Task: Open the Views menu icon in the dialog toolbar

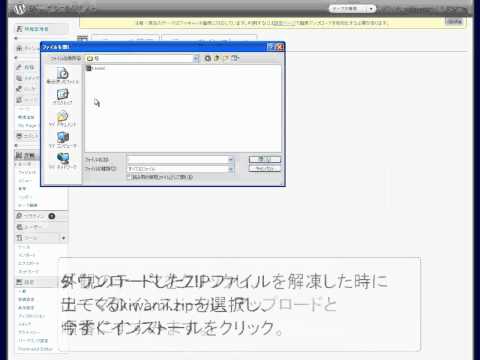Action: pyautogui.click(x=235, y=58)
